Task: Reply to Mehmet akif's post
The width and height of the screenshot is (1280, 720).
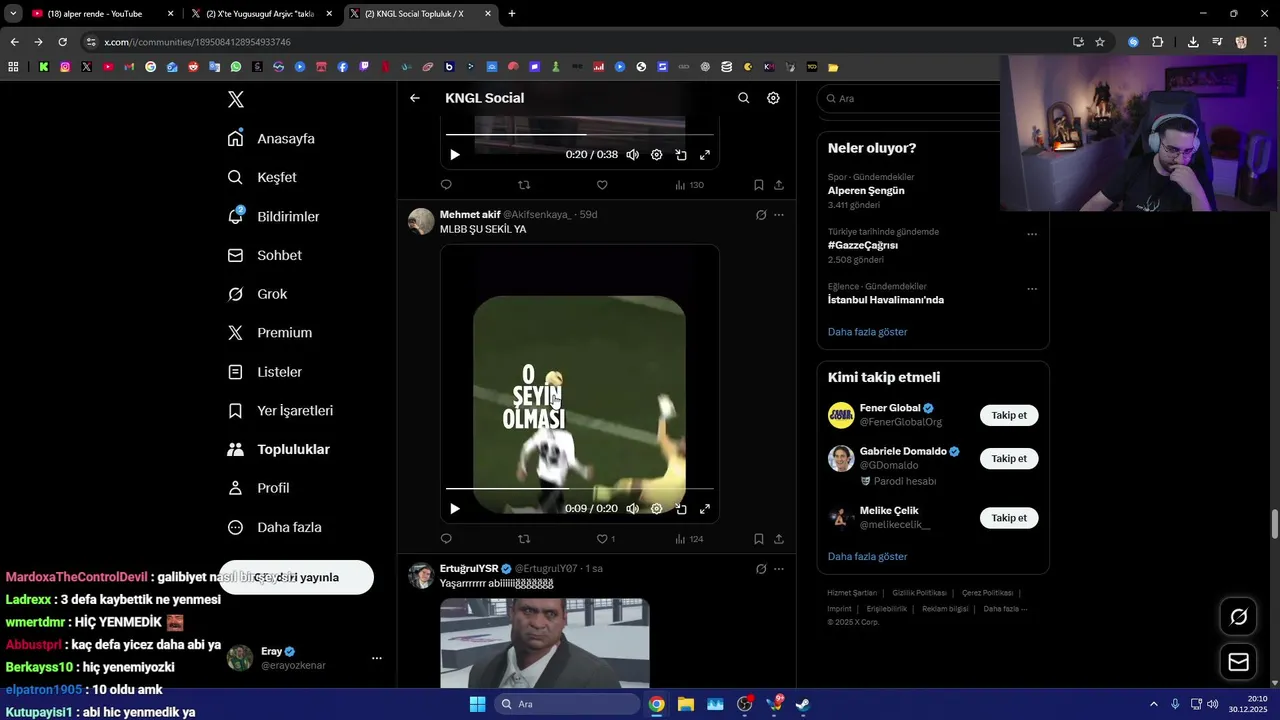Action: [446, 539]
